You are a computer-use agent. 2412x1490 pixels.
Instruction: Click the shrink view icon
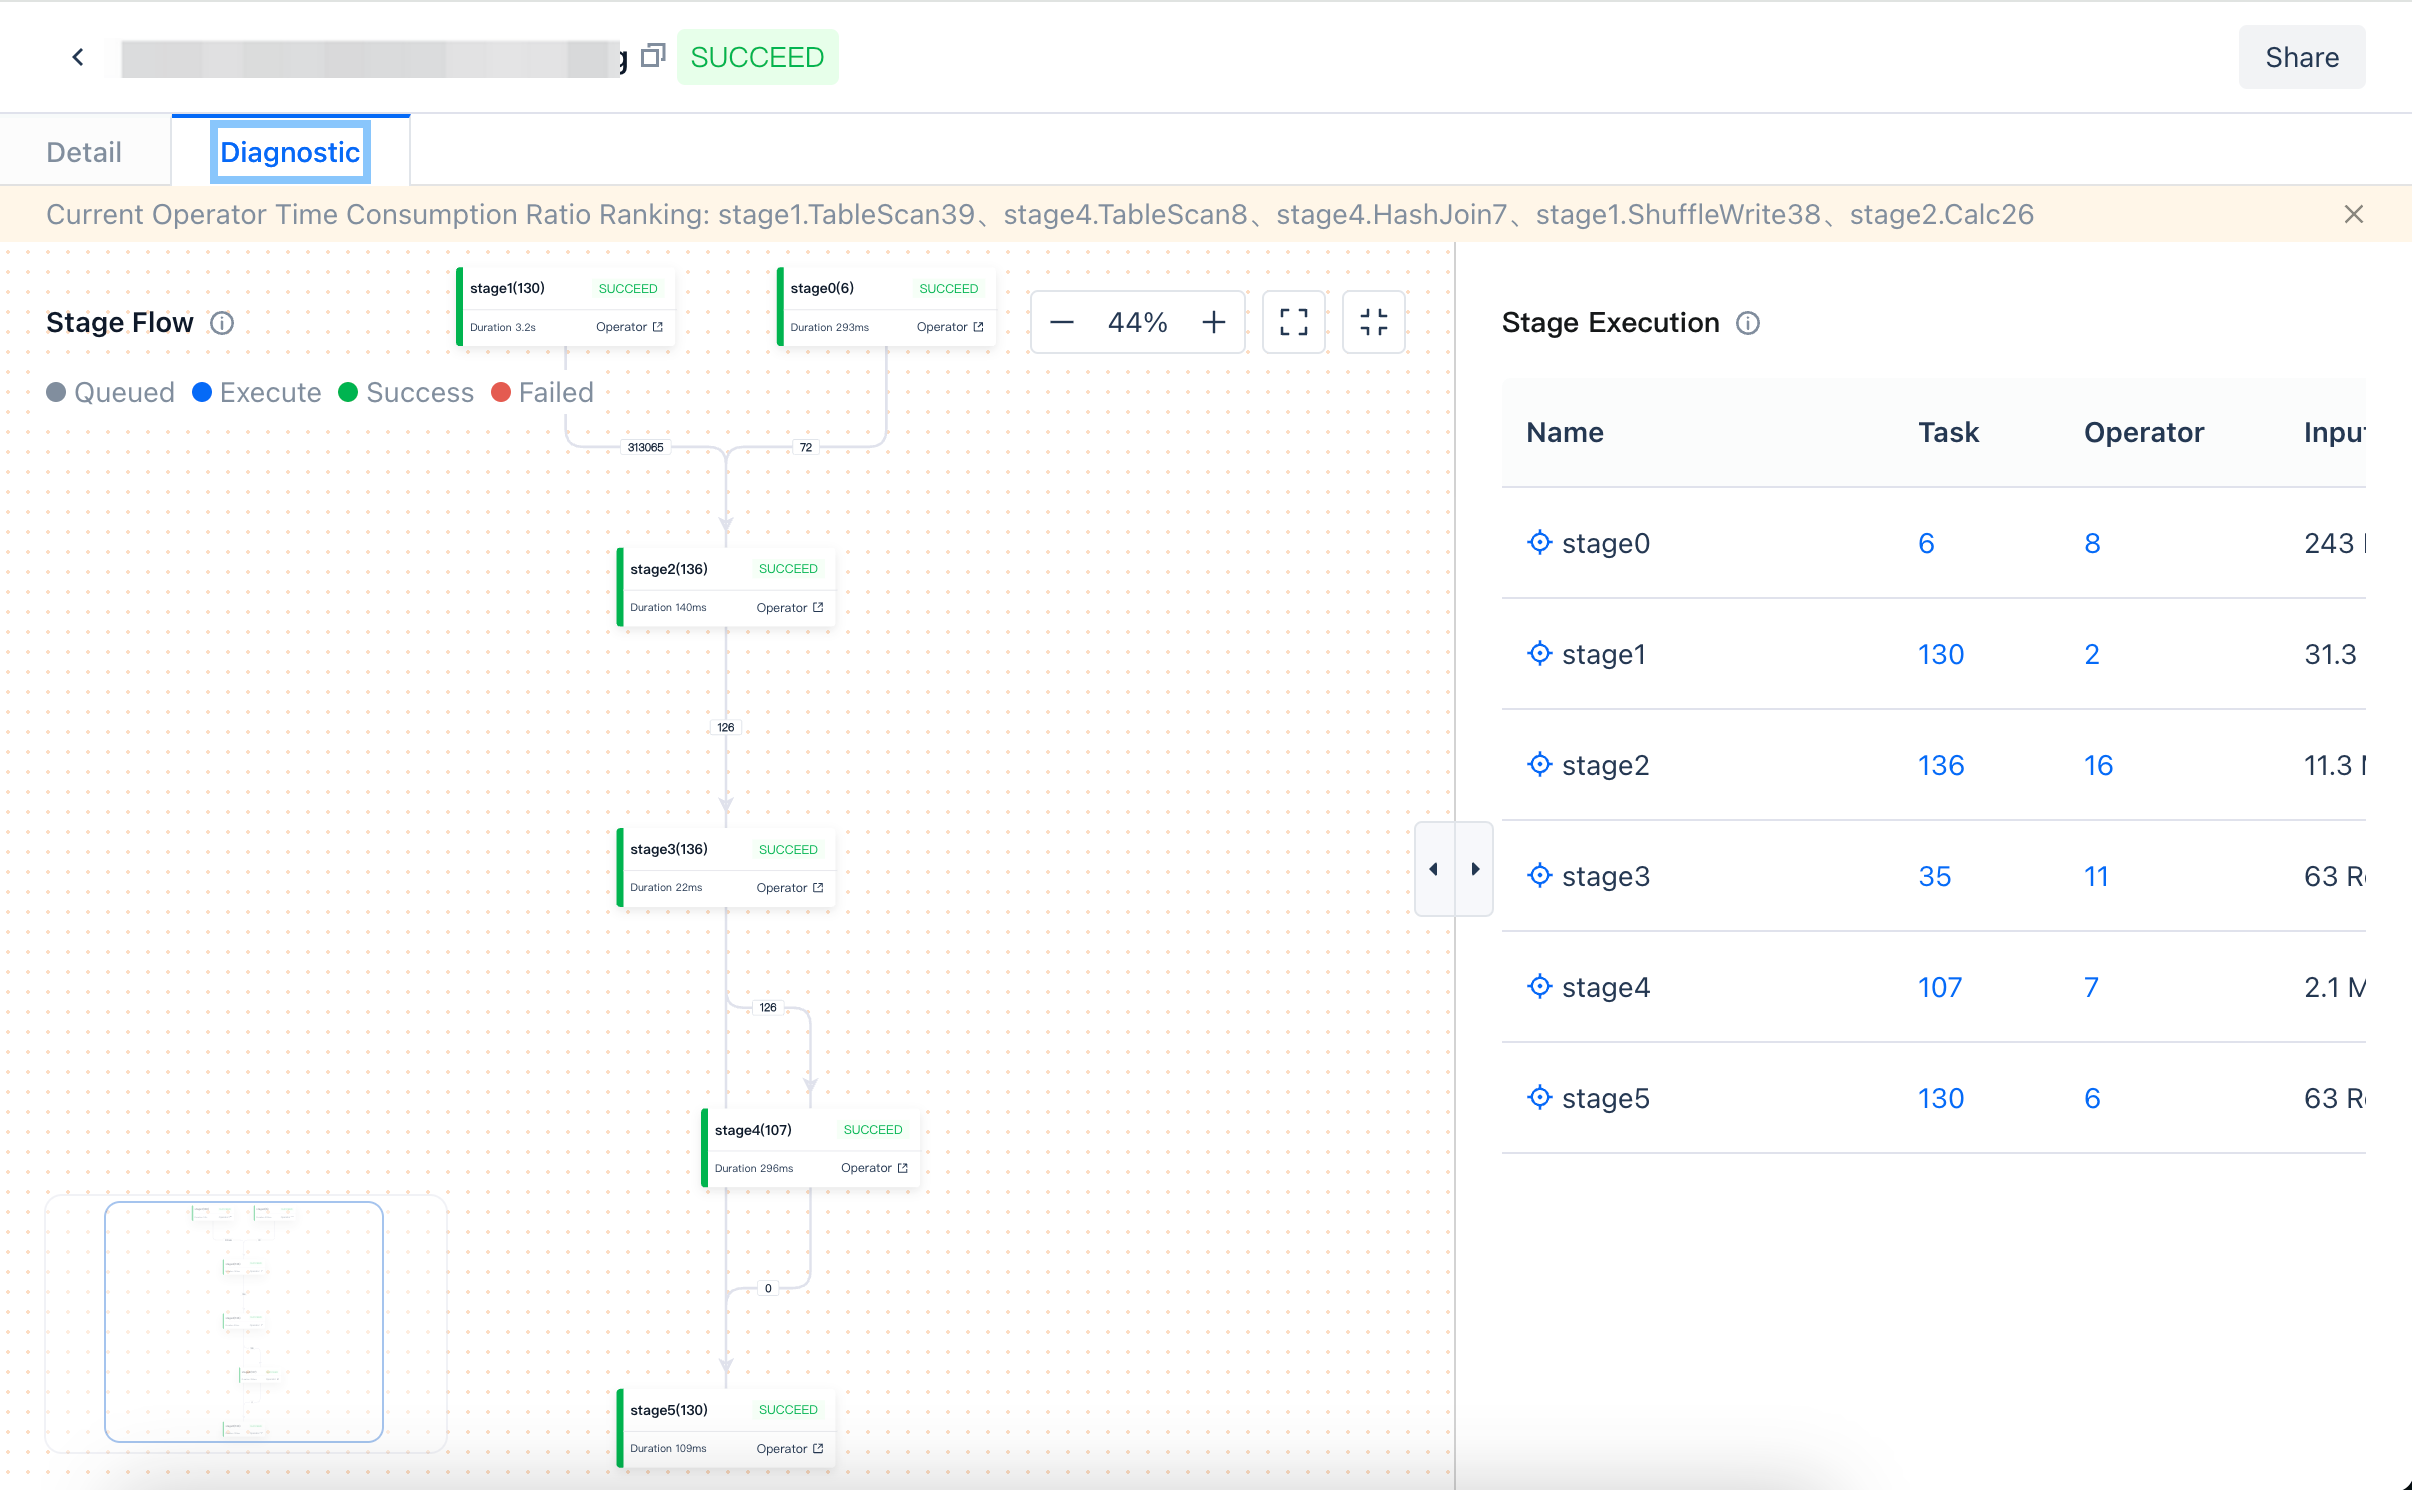tap(1373, 322)
